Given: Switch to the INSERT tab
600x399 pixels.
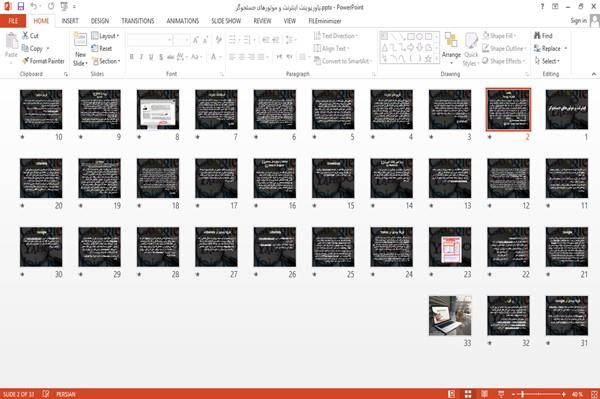Looking at the screenshot, I should point(70,21).
